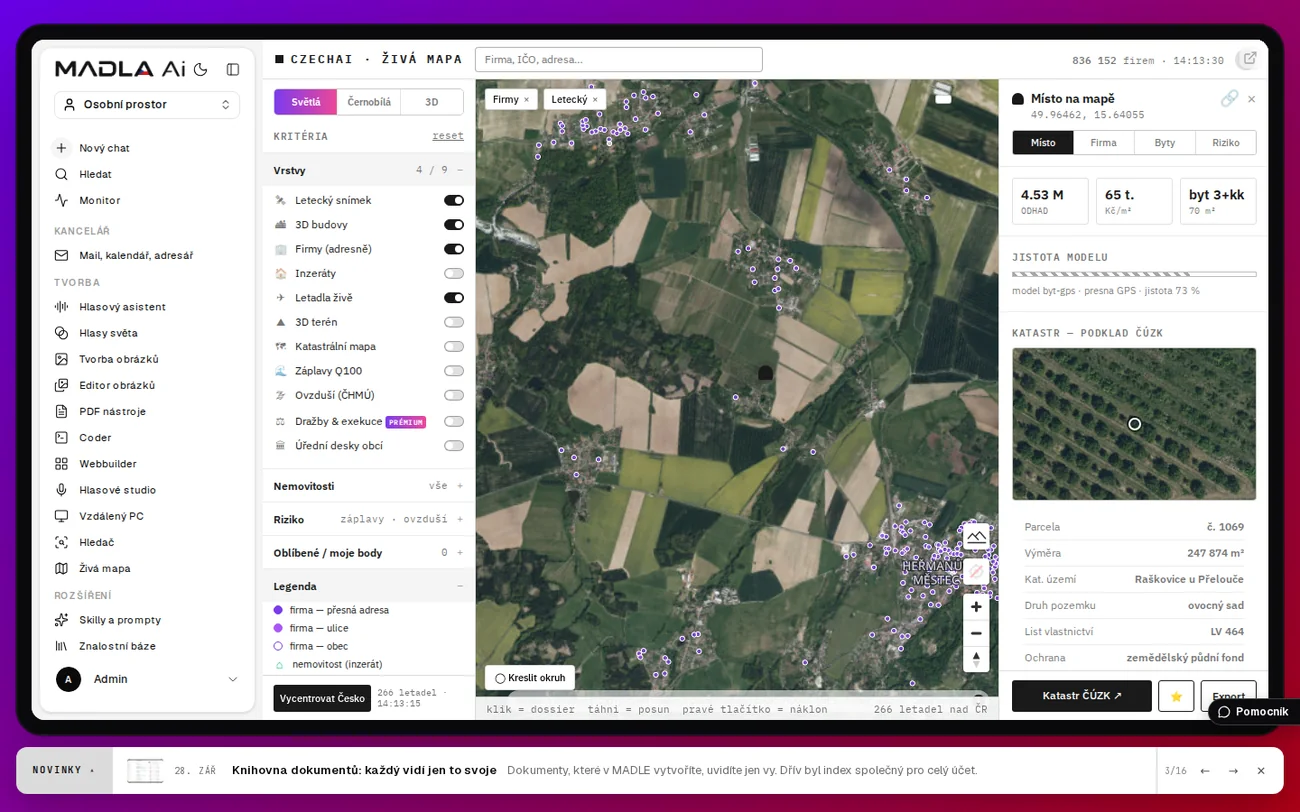Toggle dark mode moon icon
Screen dimensions: 1300x812
(x=201, y=69)
